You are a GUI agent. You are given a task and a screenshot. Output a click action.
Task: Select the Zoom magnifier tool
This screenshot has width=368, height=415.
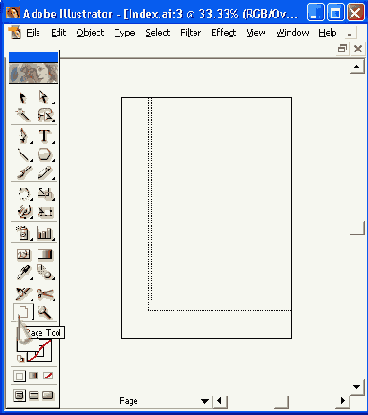(45, 312)
